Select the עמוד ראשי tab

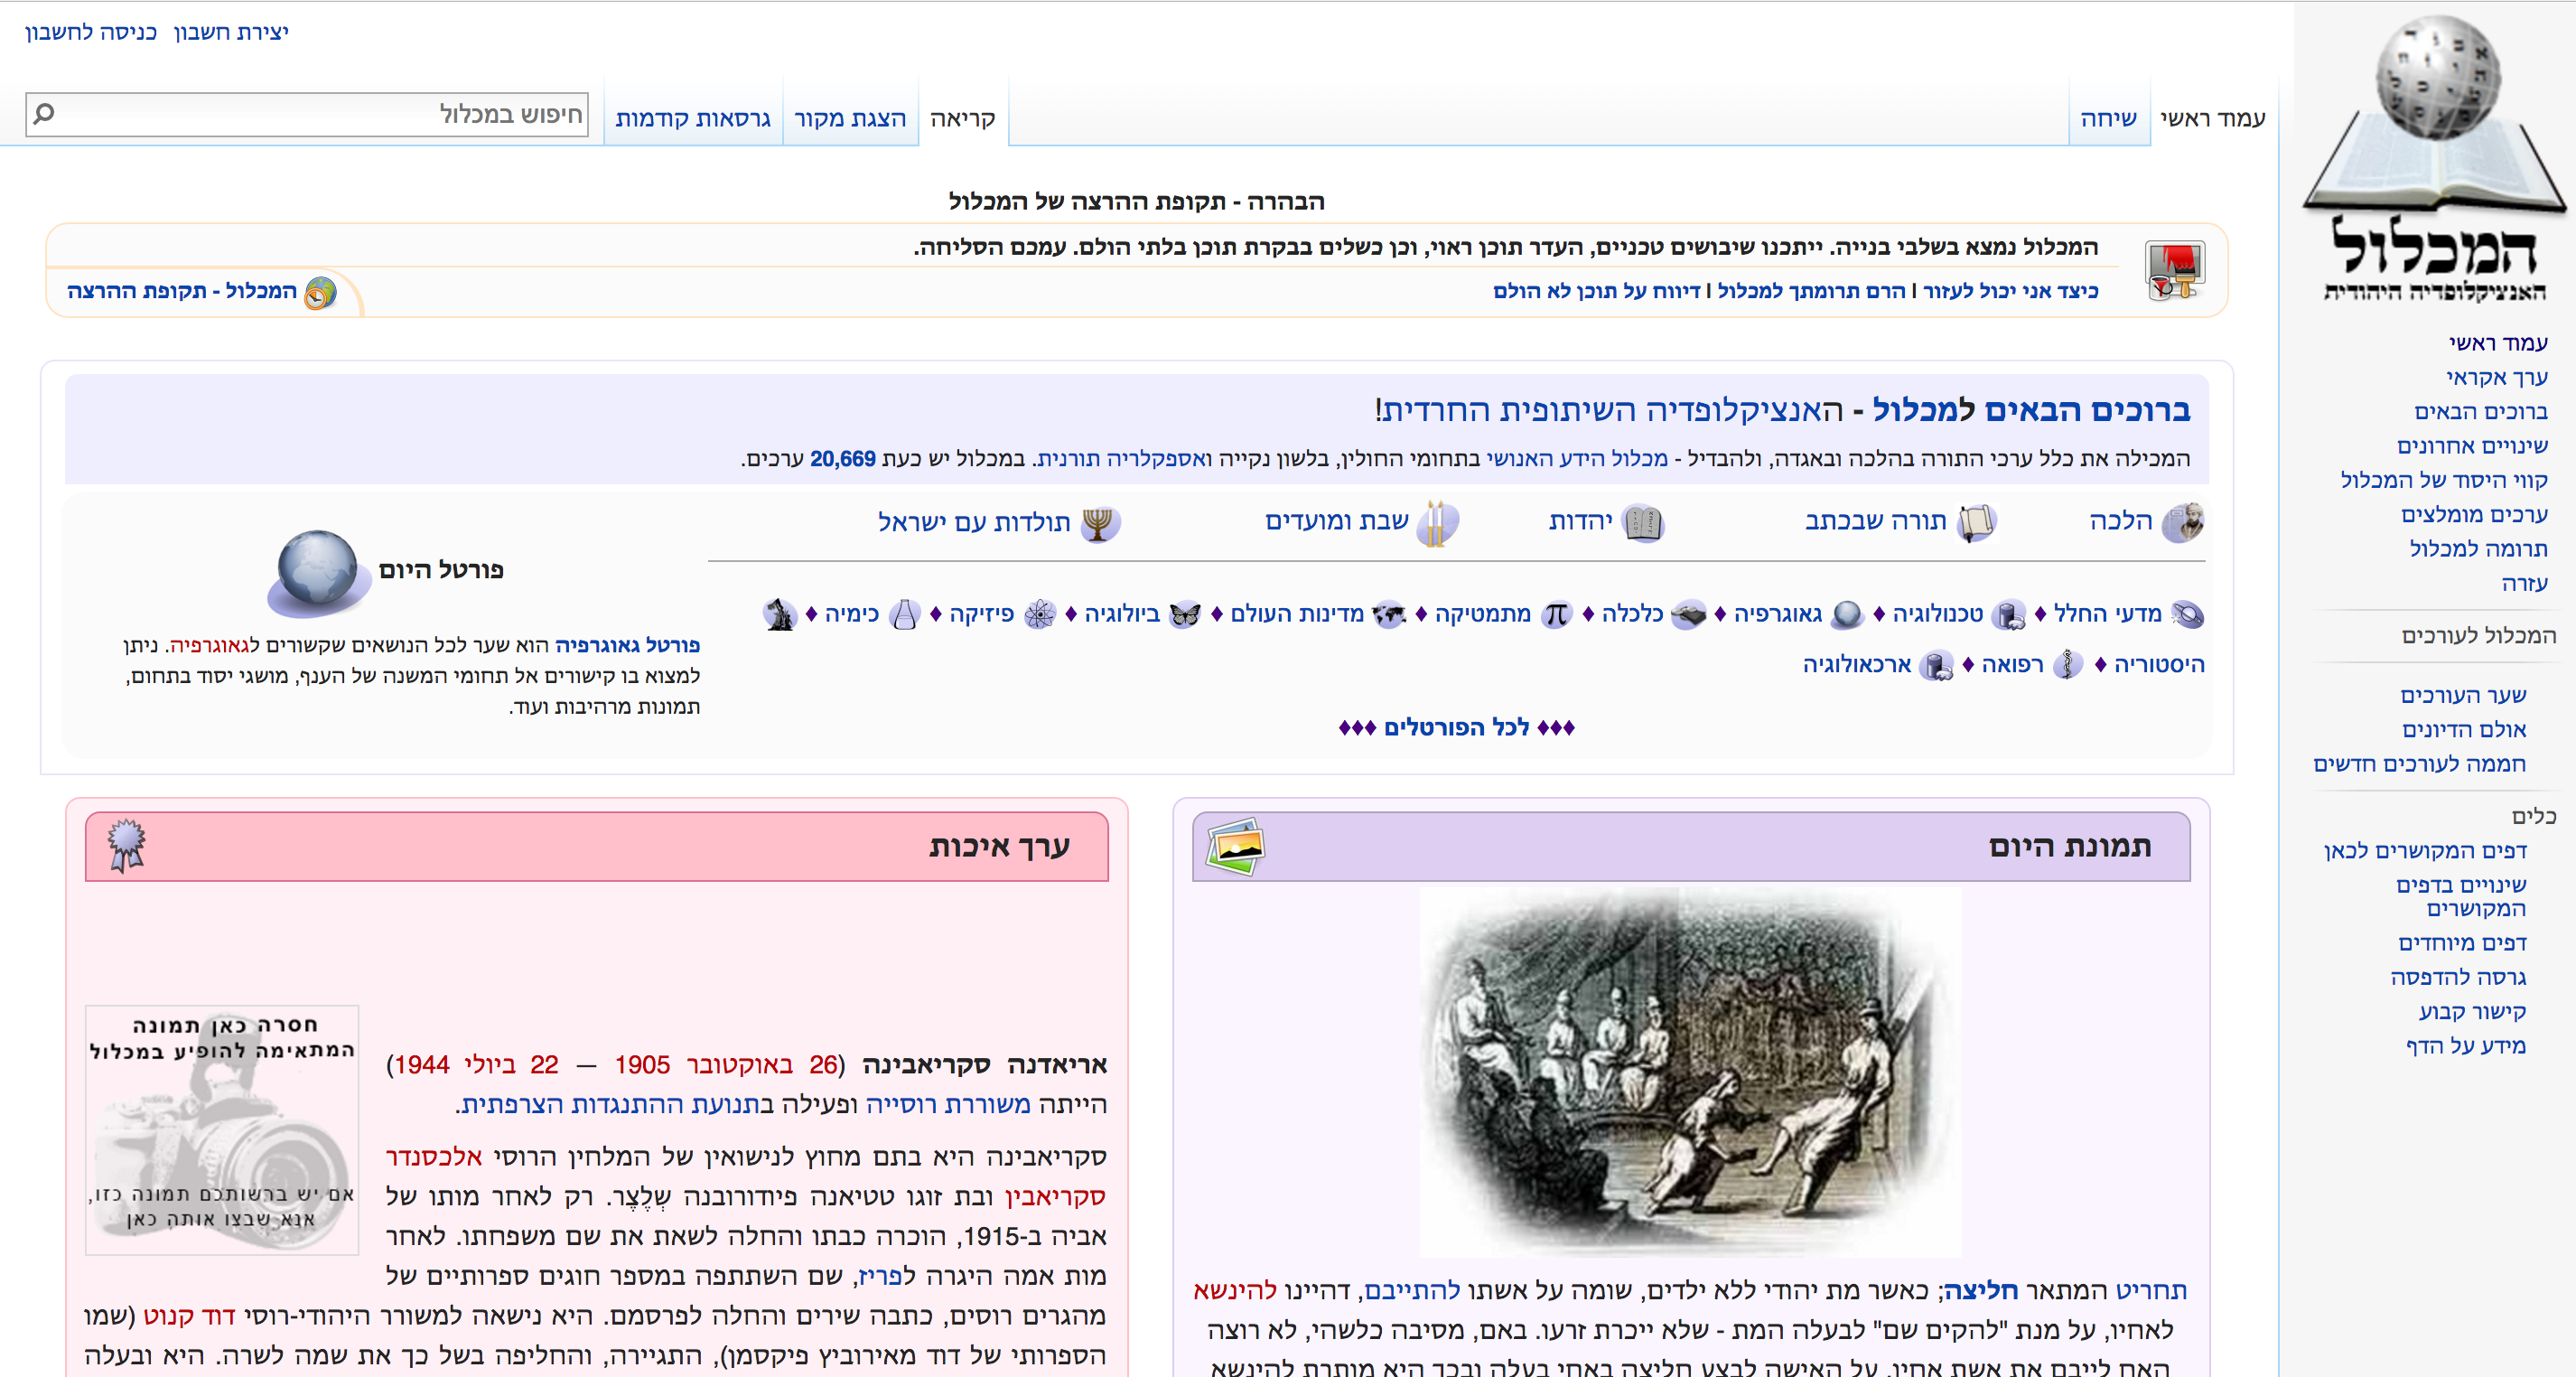click(2212, 118)
